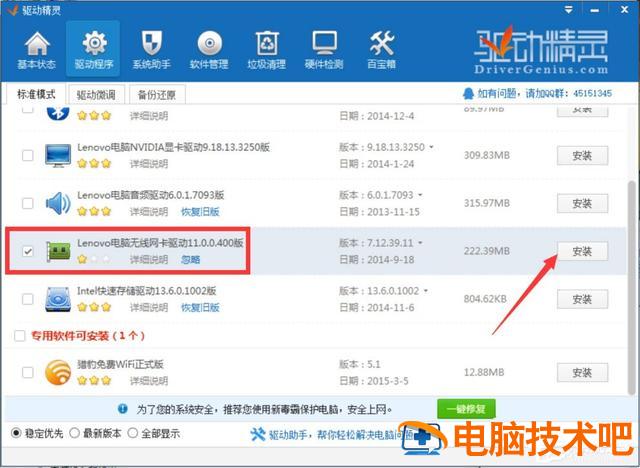Install the wireless card driver 安装 button
This screenshot has width=640, height=468.
(582, 251)
